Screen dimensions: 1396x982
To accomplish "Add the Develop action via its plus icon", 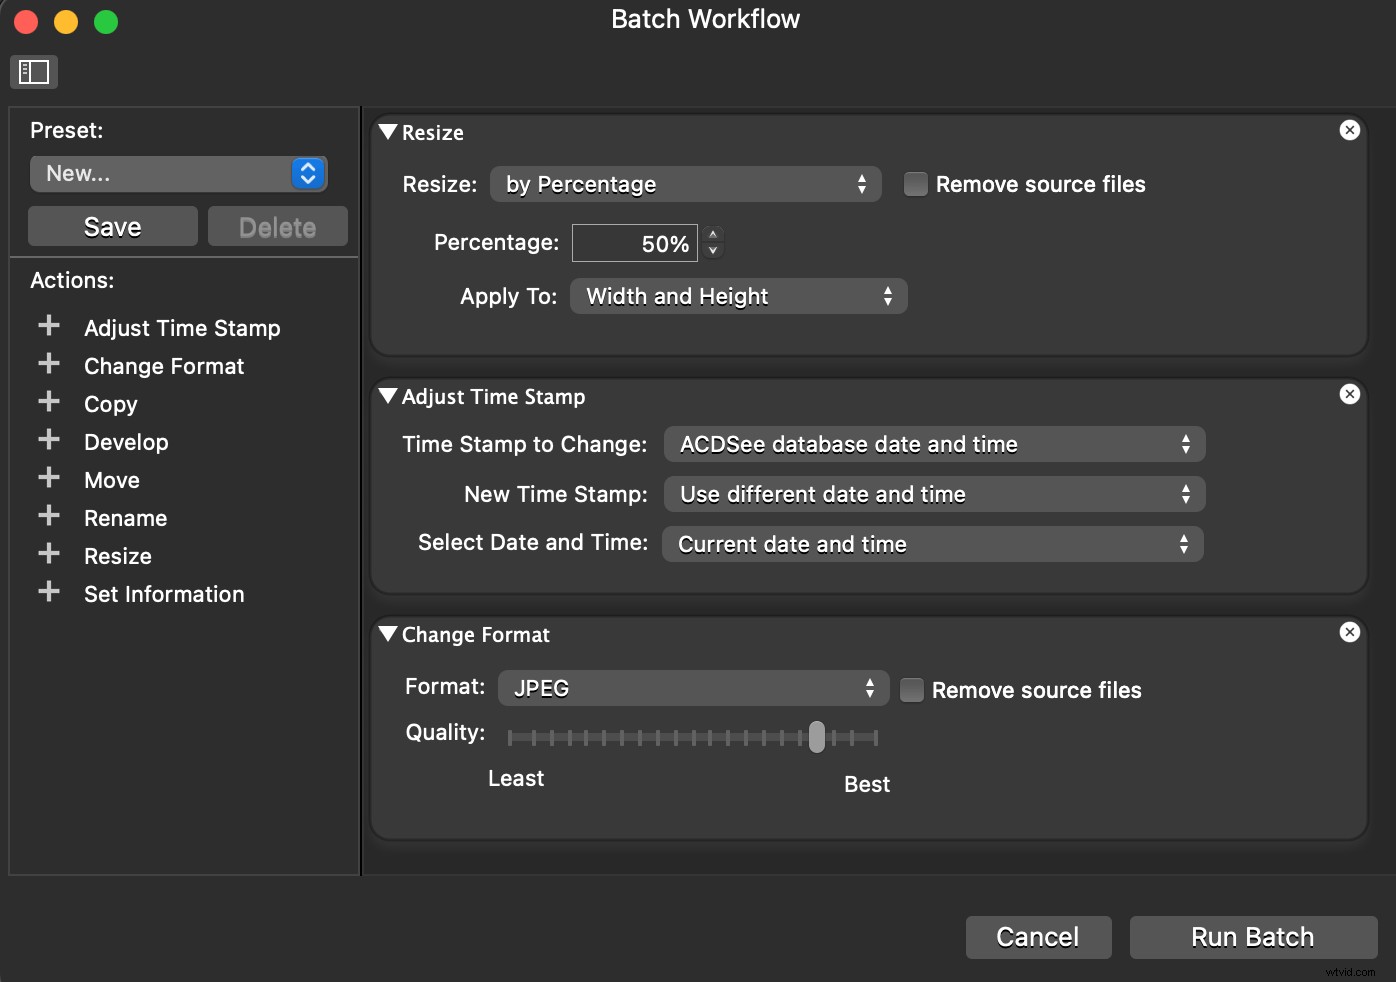I will pyautogui.click(x=48, y=441).
